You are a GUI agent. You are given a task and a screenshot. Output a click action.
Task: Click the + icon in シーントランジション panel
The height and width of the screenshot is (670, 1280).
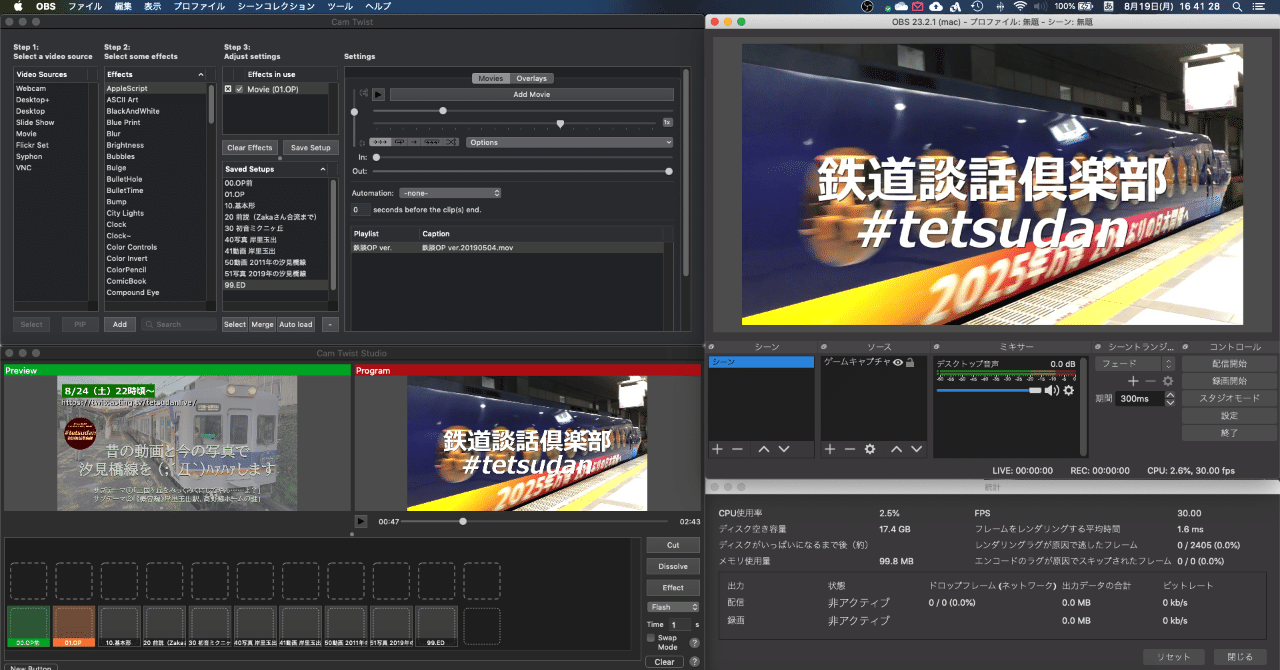(1134, 381)
